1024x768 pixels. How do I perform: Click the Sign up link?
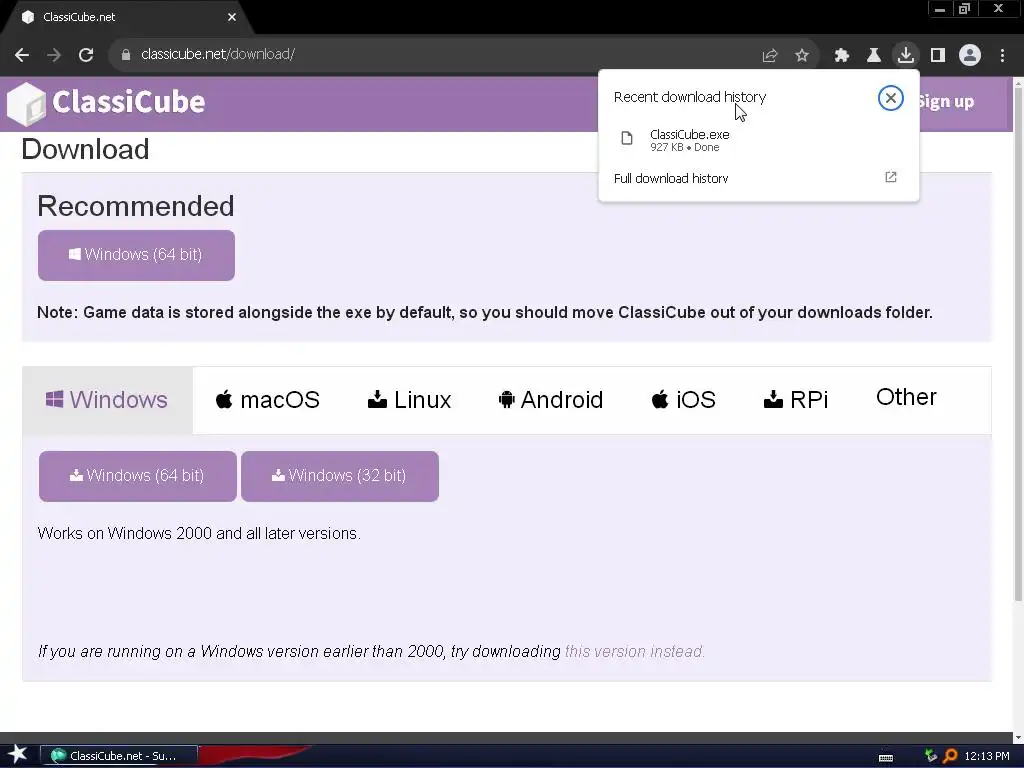(946, 101)
